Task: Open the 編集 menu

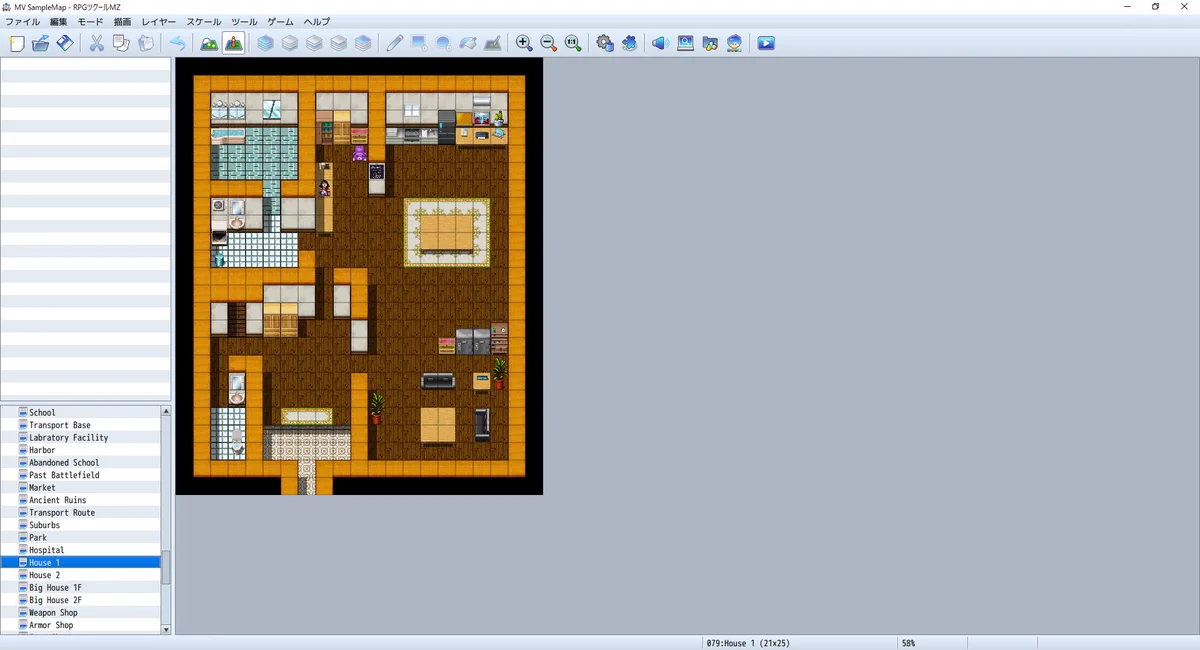Action: coord(59,22)
